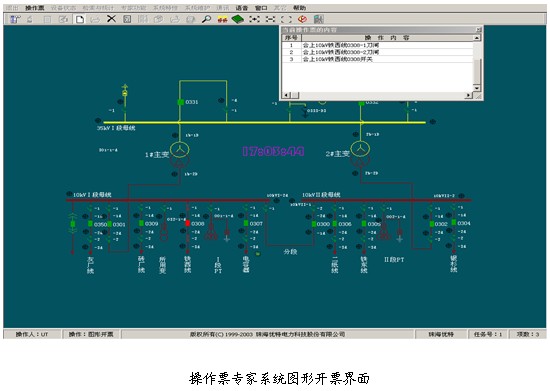
Task: Click the red circular toolbar icon
Action: (302, 19)
